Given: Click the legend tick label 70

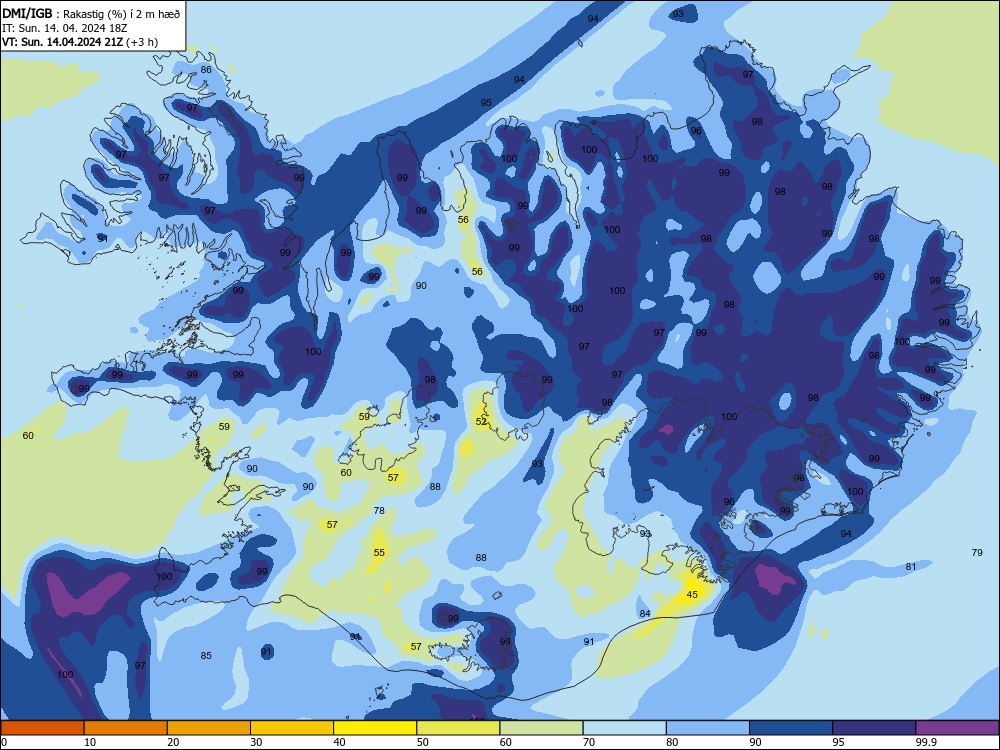Looking at the screenshot, I should [x=589, y=742].
